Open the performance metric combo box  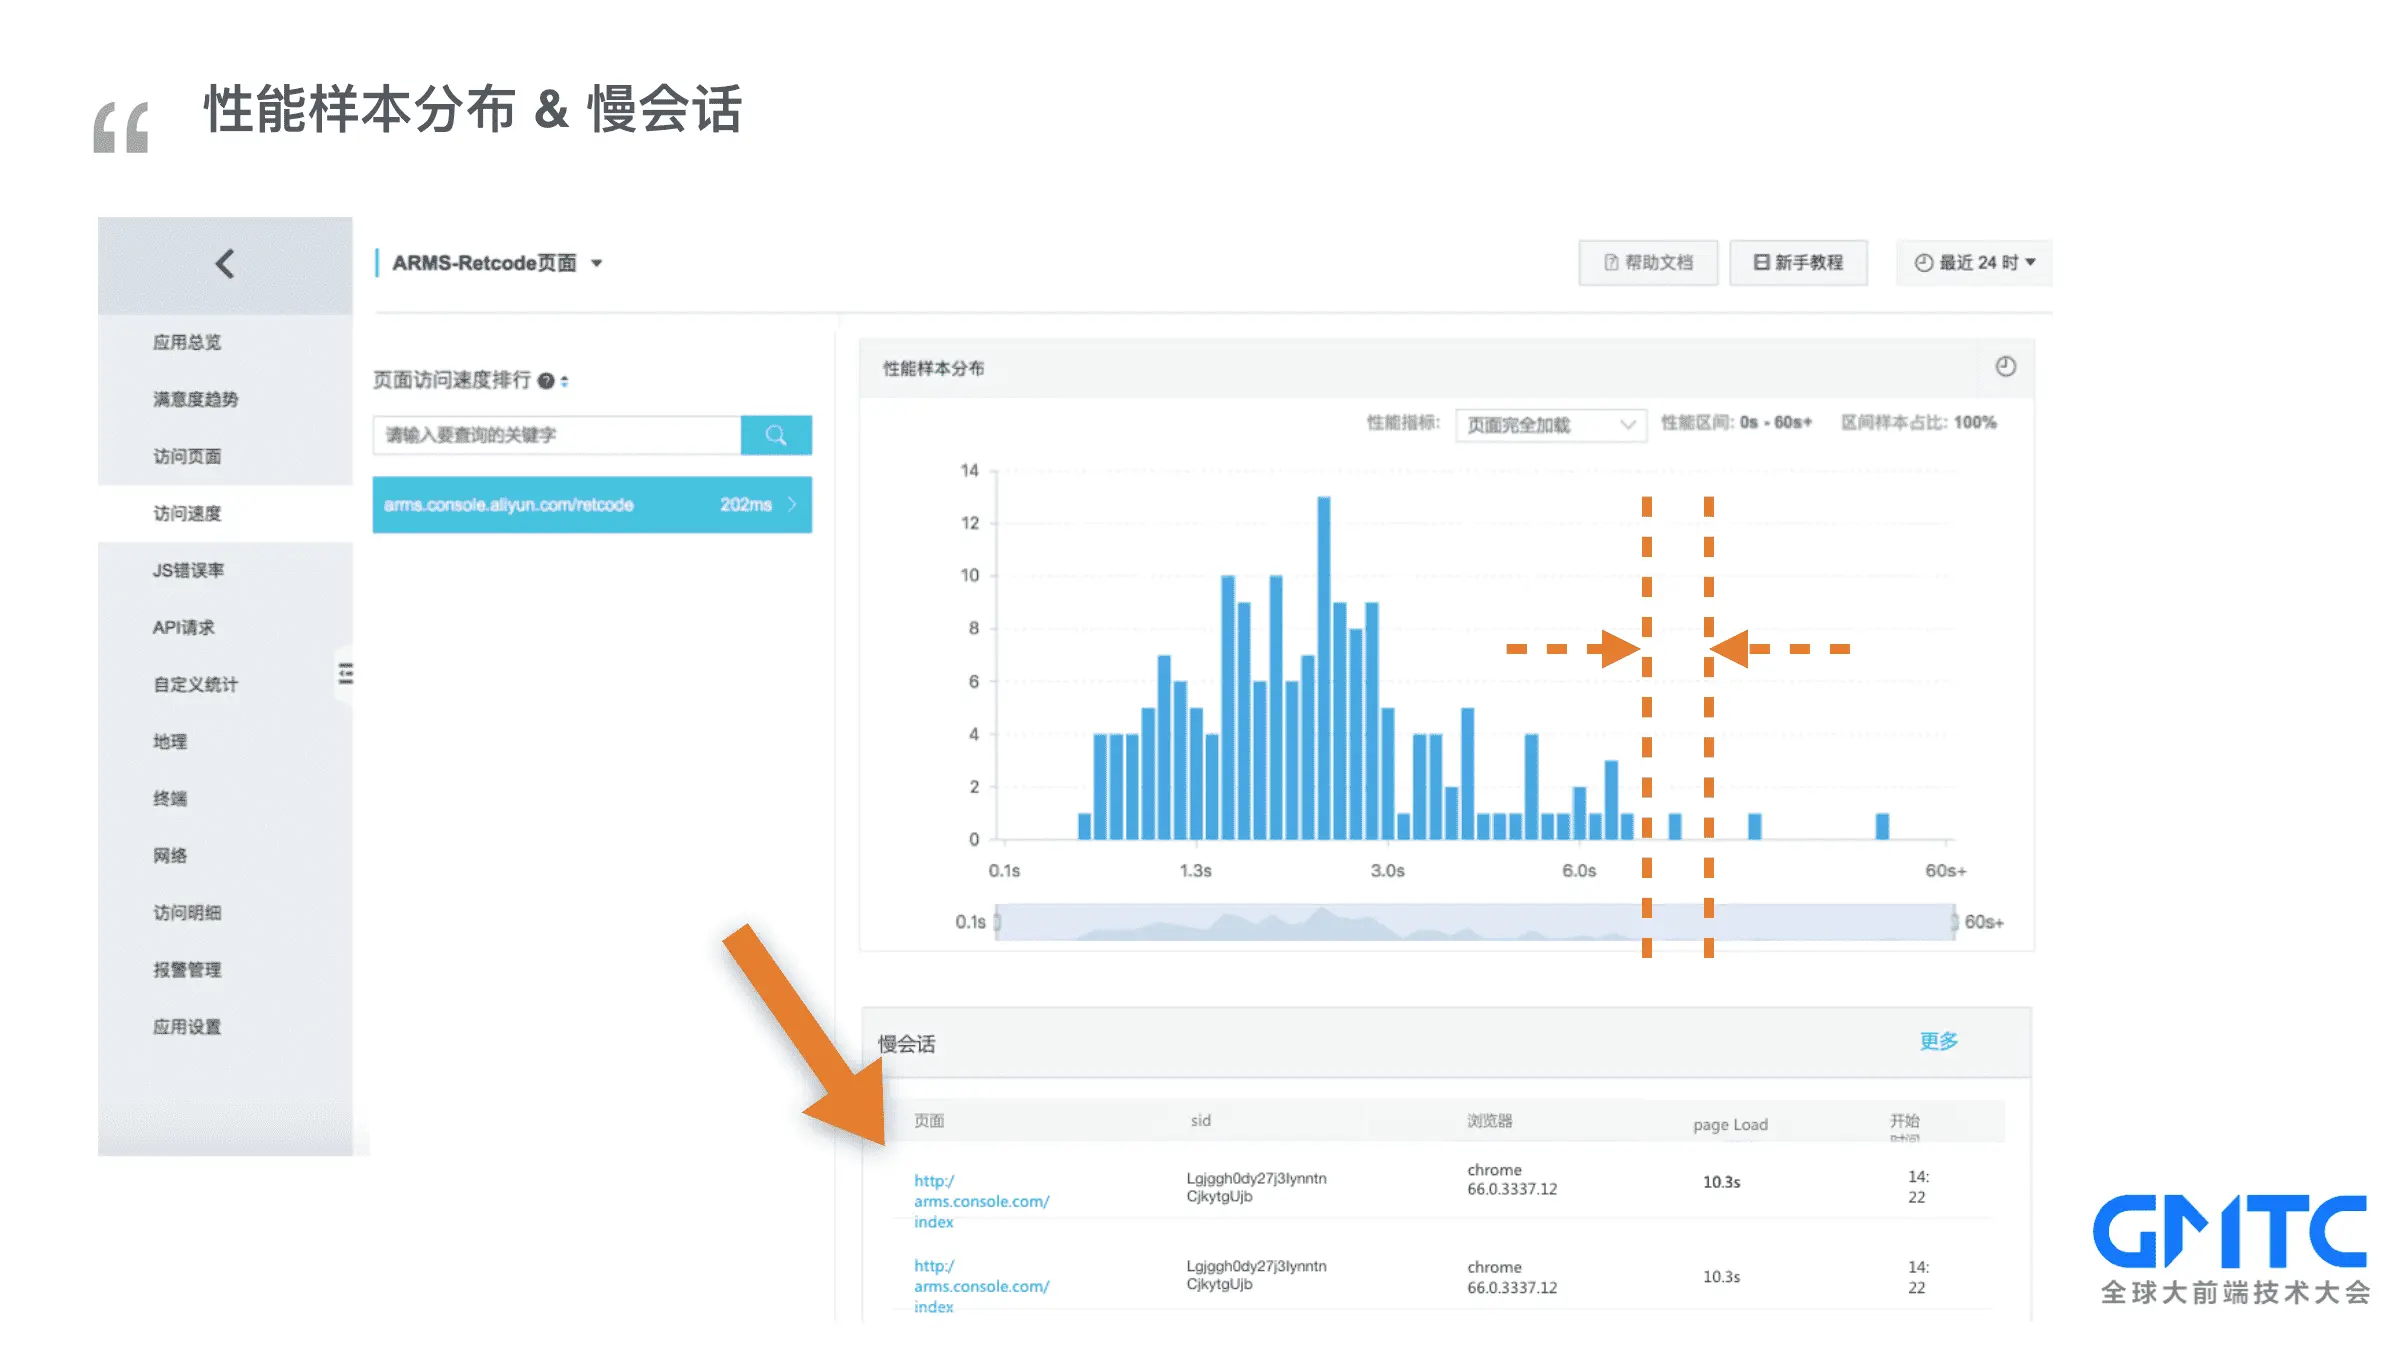pyautogui.click(x=1549, y=425)
